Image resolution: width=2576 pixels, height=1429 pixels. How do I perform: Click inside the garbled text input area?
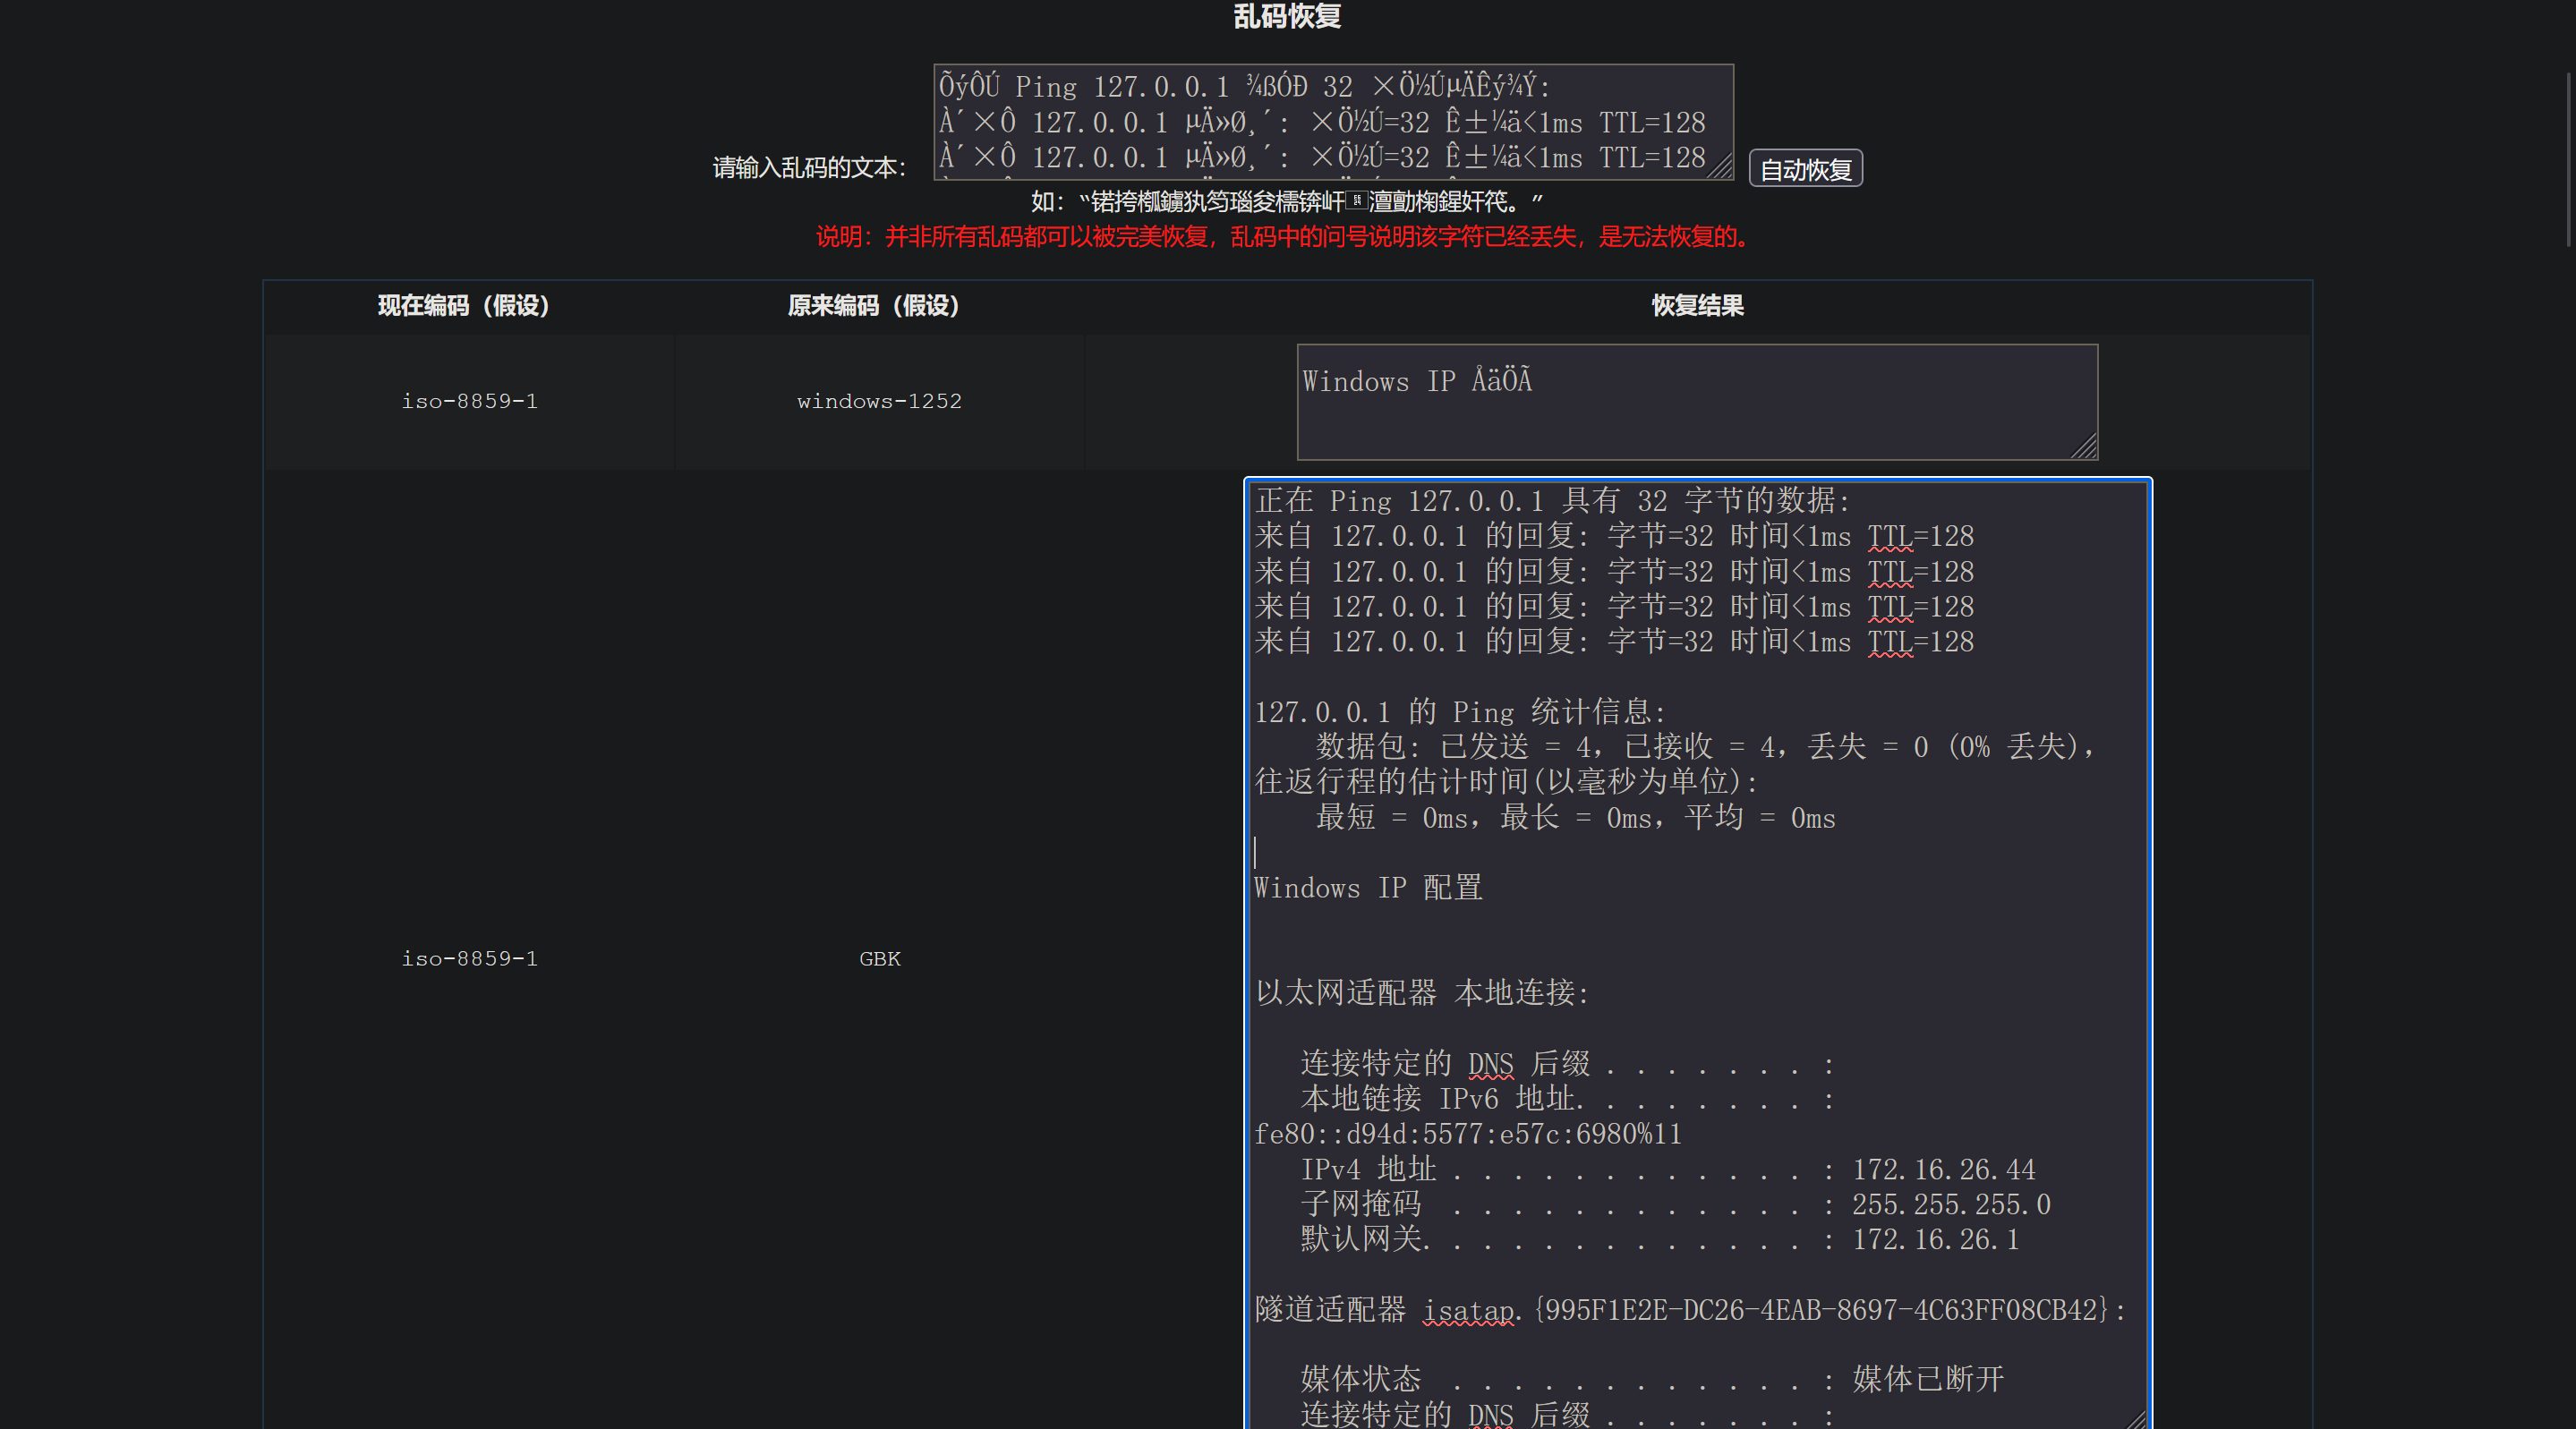pos(1333,122)
